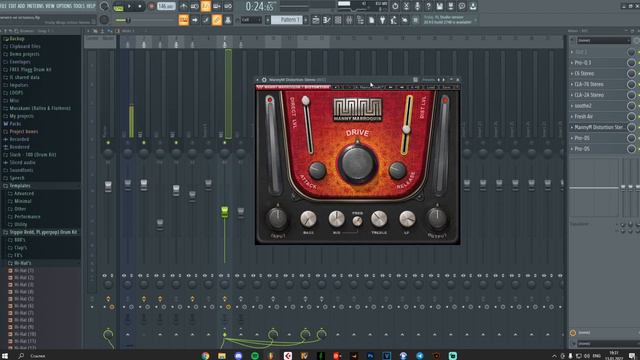
Task: Open the plugin picker plug icon
Action: [x=382, y=20]
